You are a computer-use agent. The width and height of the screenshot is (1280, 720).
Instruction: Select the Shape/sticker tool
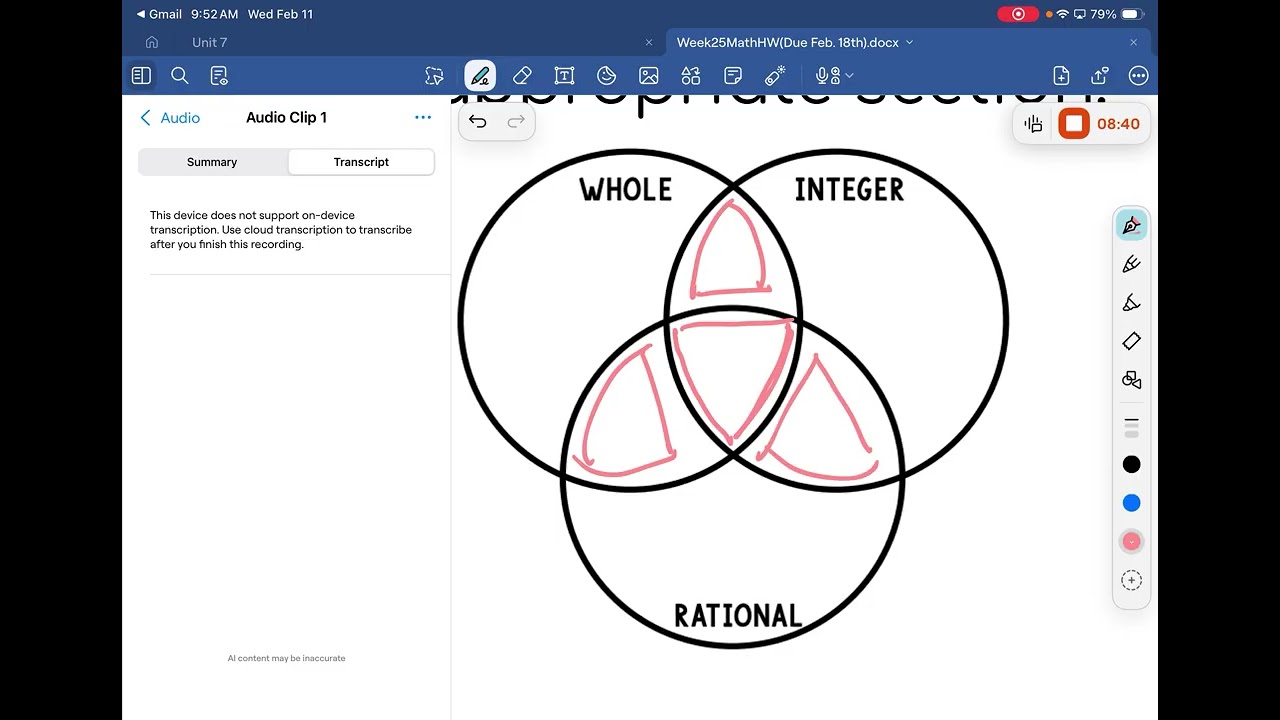(x=606, y=76)
